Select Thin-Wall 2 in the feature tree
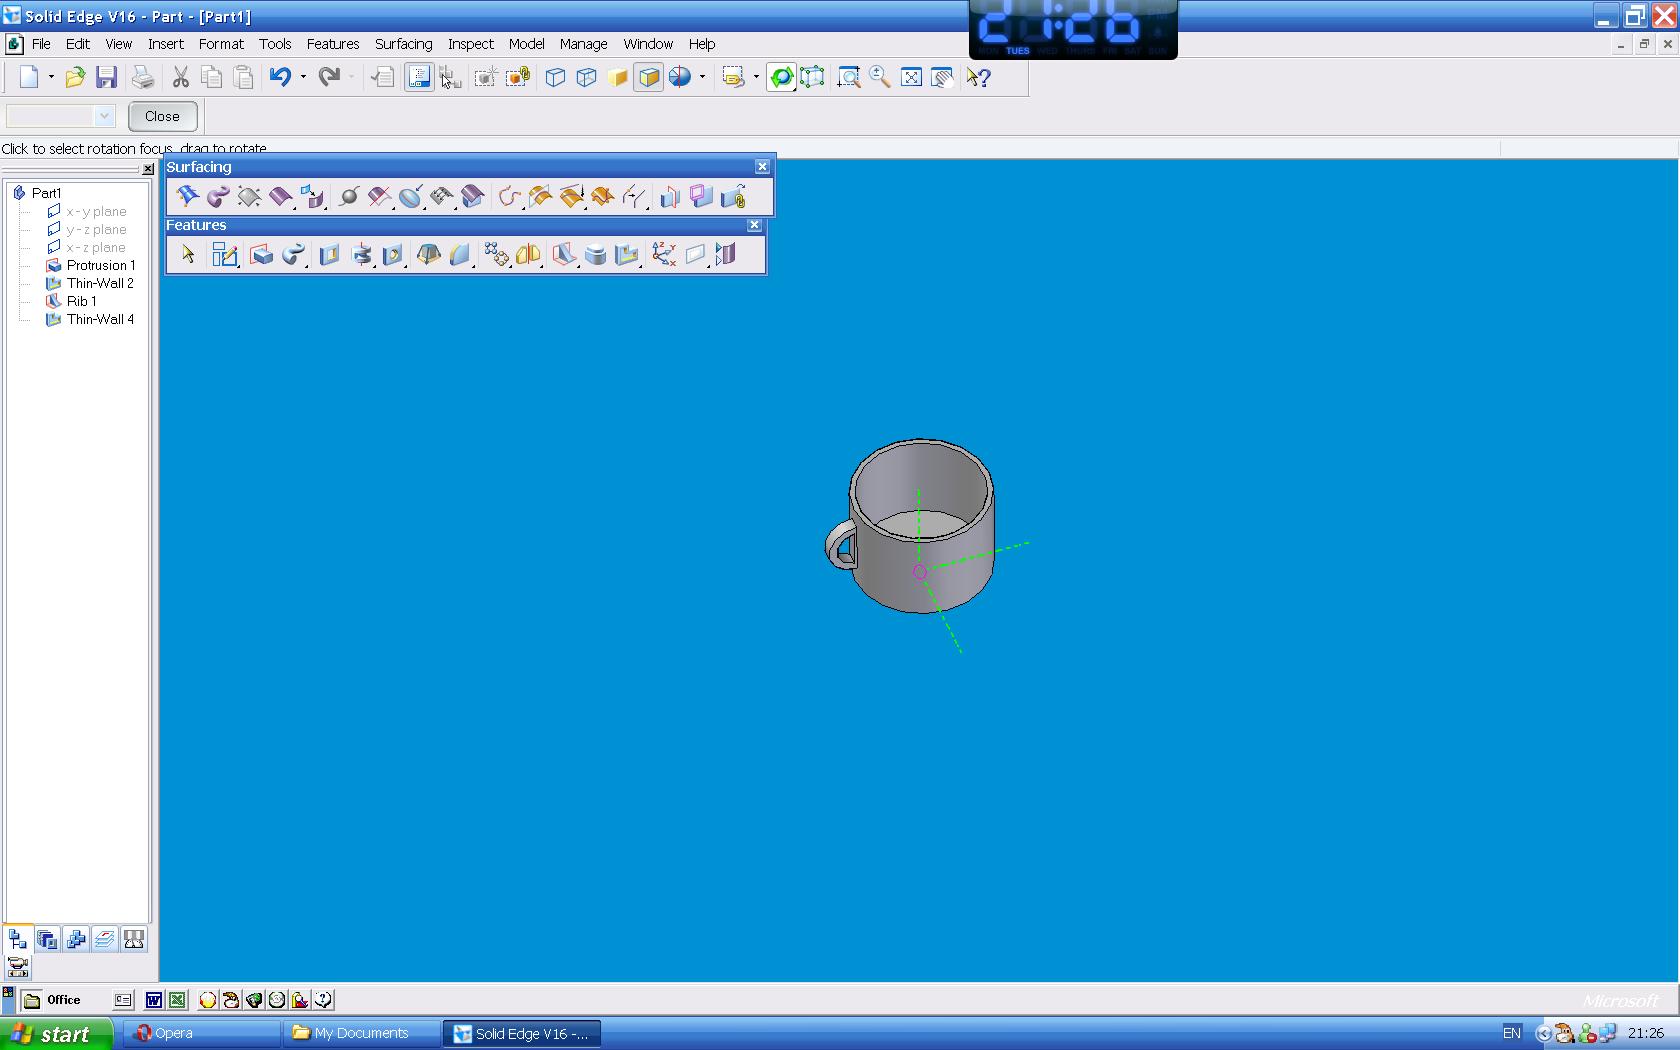Screen dimensions: 1680x1050 pos(90,283)
